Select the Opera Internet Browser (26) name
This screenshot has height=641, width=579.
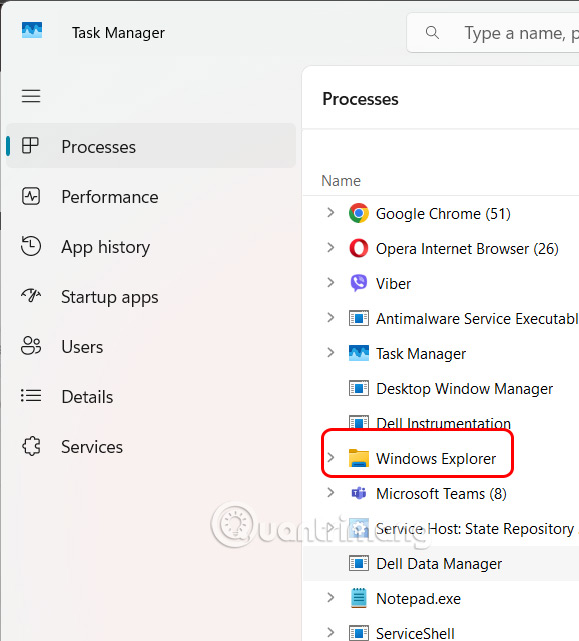(x=467, y=249)
